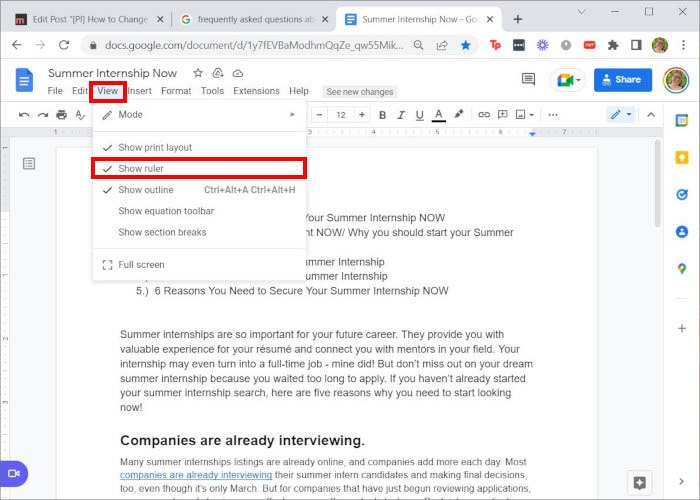This screenshot has width=700, height=500.
Task: Toggle underline formatting
Action: pos(420,115)
